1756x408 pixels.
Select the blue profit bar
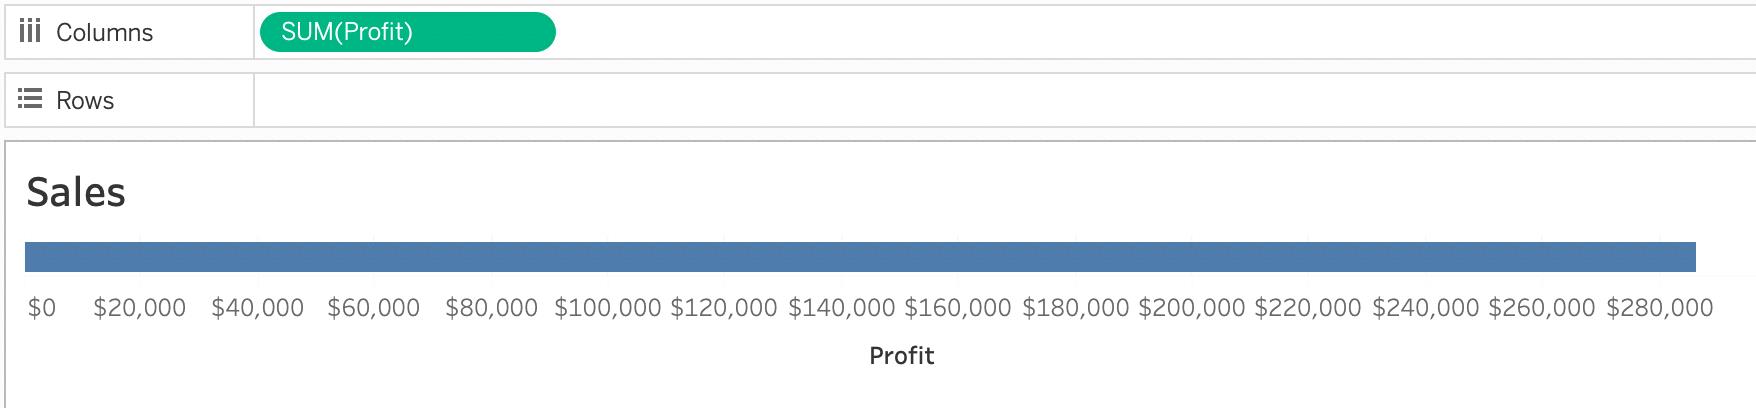click(860, 257)
